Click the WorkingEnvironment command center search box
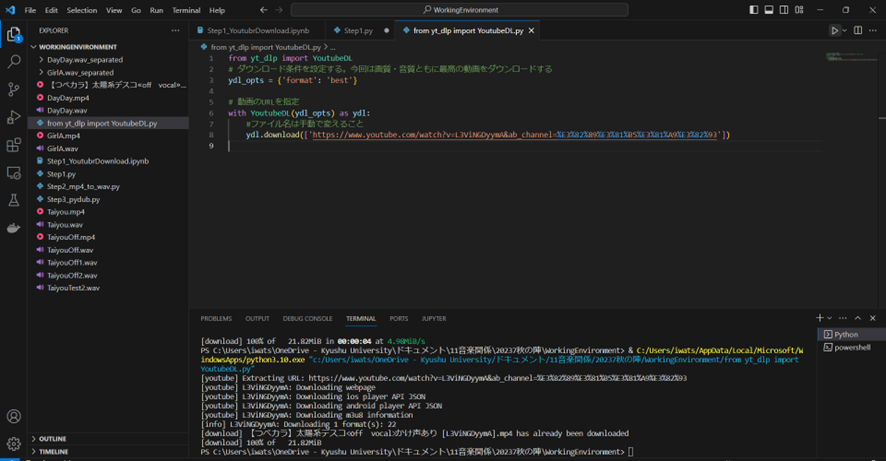Image resolution: width=886 pixels, height=461 pixels. [459, 10]
